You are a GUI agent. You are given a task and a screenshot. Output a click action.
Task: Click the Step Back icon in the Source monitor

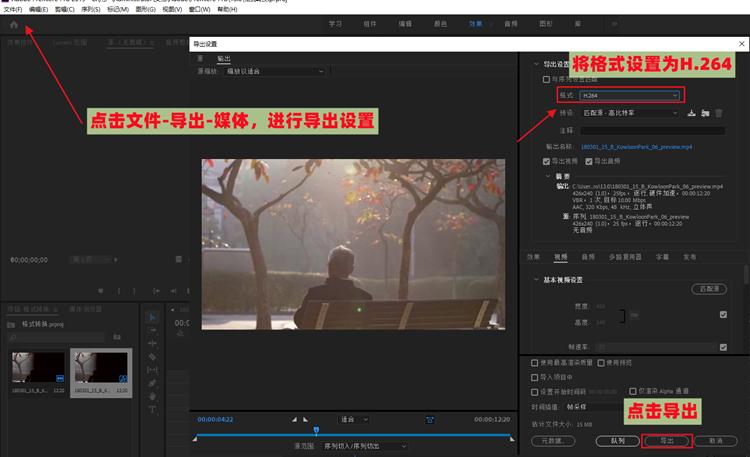[173, 291]
